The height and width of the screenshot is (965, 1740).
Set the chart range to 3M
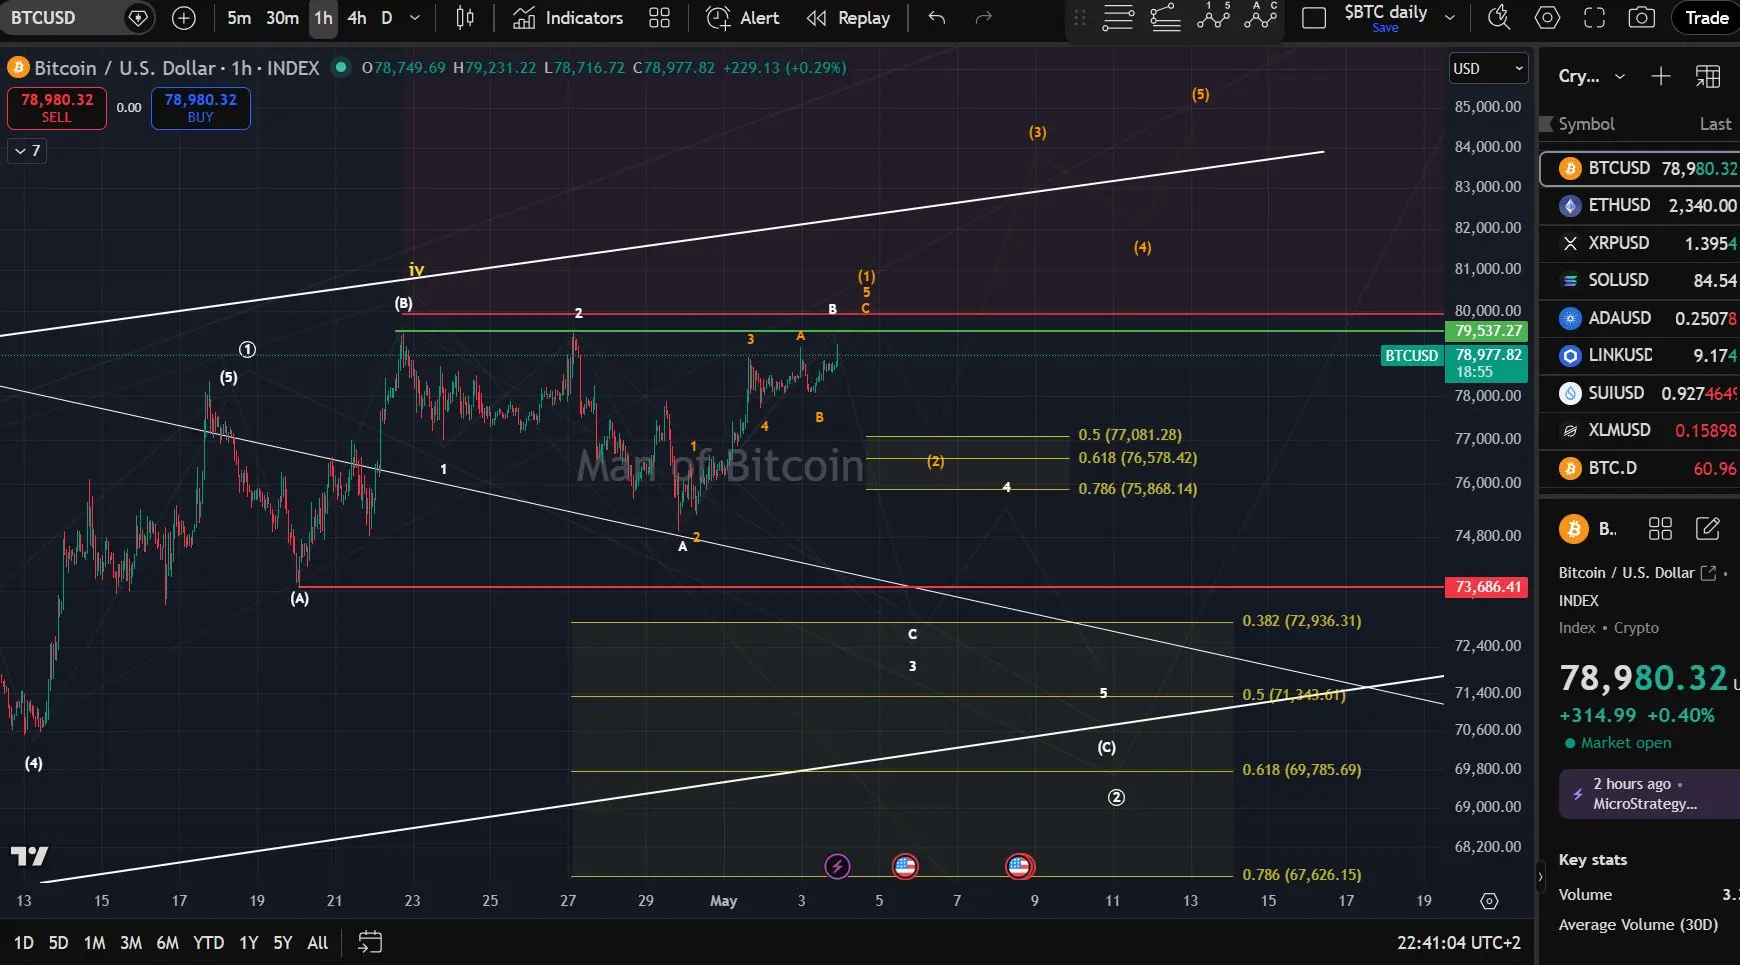(x=131, y=942)
